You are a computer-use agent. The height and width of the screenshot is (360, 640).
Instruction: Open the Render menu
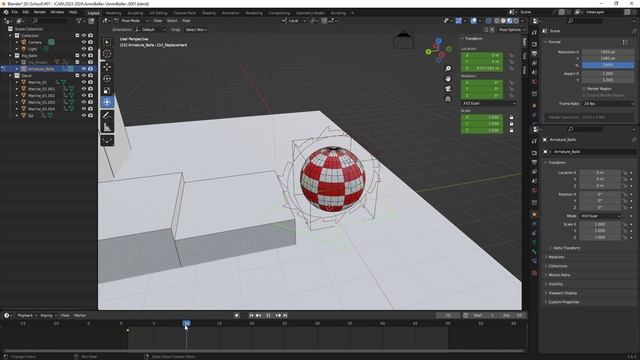40,12
